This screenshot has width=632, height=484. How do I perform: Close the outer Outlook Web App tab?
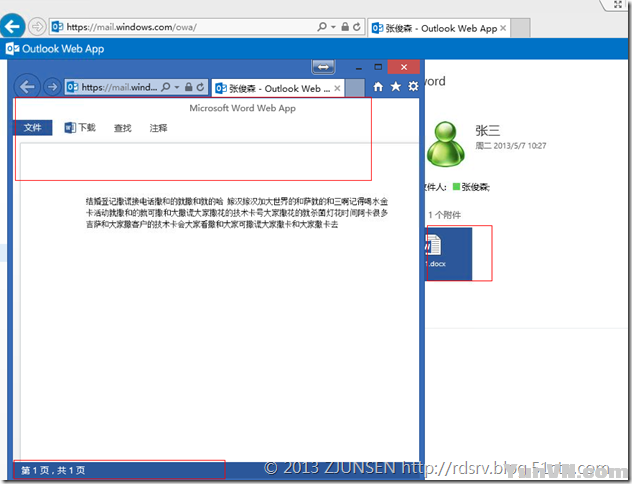(x=503, y=28)
